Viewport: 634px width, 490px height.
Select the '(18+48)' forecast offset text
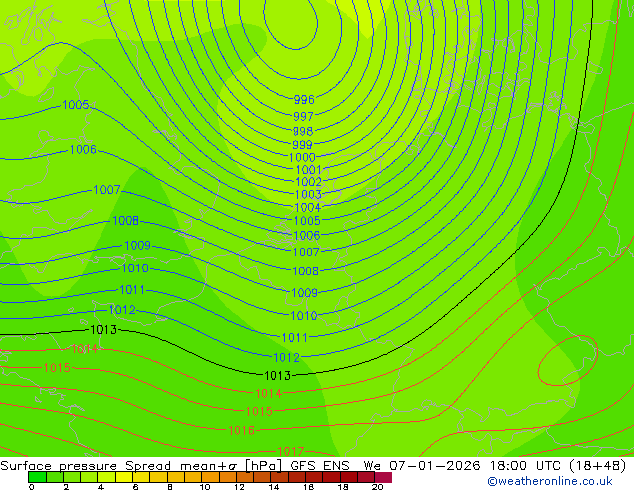pos(598,466)
